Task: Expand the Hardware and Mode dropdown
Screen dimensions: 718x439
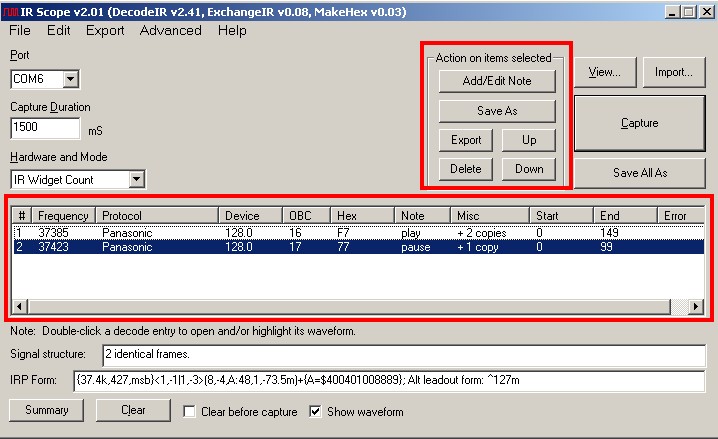Action: point(136,180)
